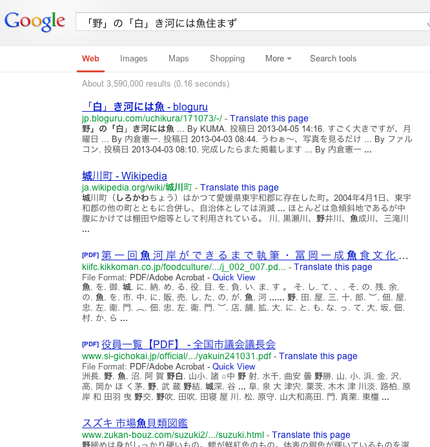430x447 pixels.
Task: Click the www.si-gichokai.jp green URL
Action: (176, 356)
